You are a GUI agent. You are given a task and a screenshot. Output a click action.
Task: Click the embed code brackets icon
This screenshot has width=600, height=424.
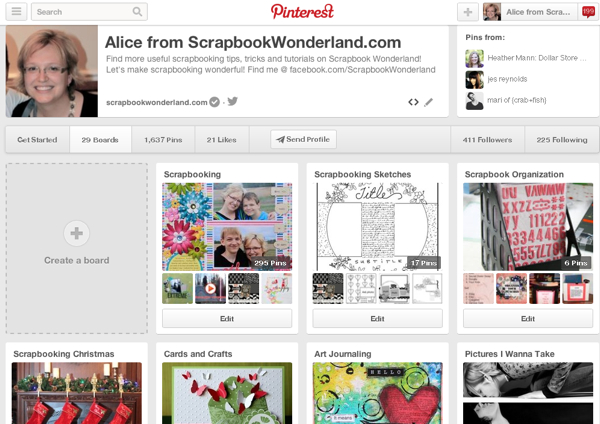(413, 102)
